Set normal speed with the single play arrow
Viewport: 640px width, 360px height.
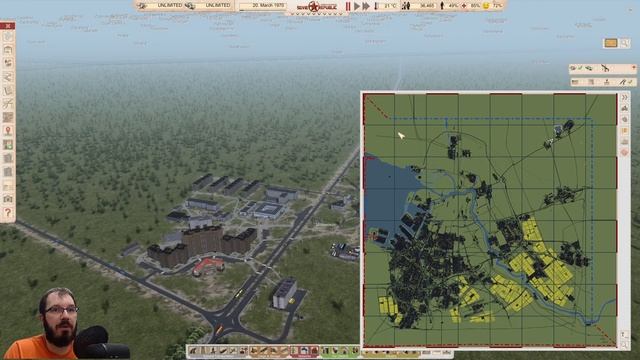[x=357, y=6]
